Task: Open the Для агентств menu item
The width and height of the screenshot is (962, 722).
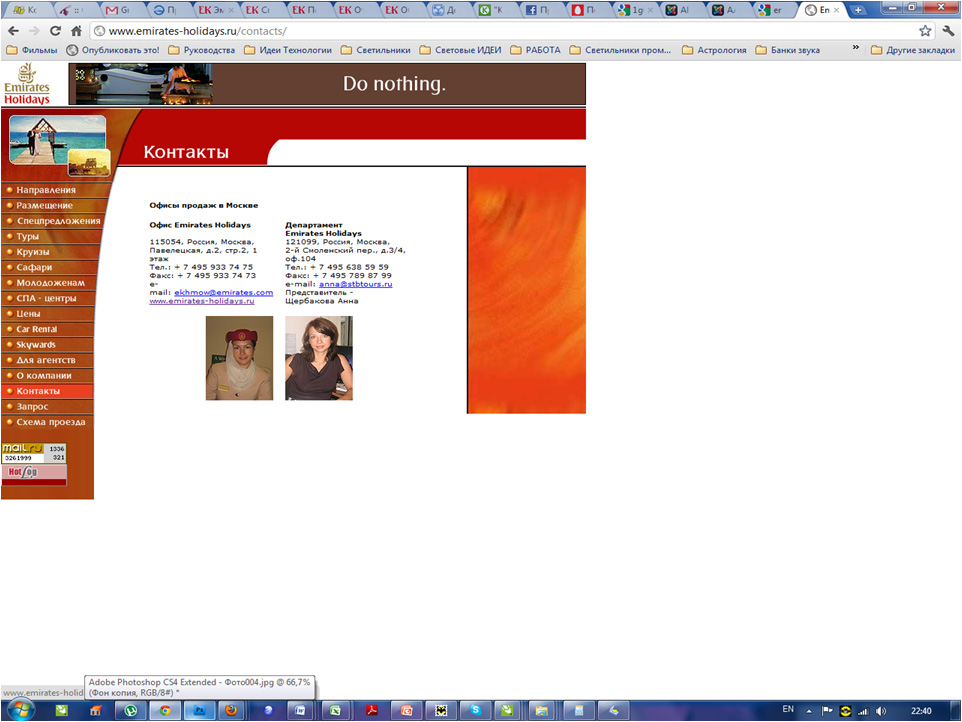Action: 46,360
